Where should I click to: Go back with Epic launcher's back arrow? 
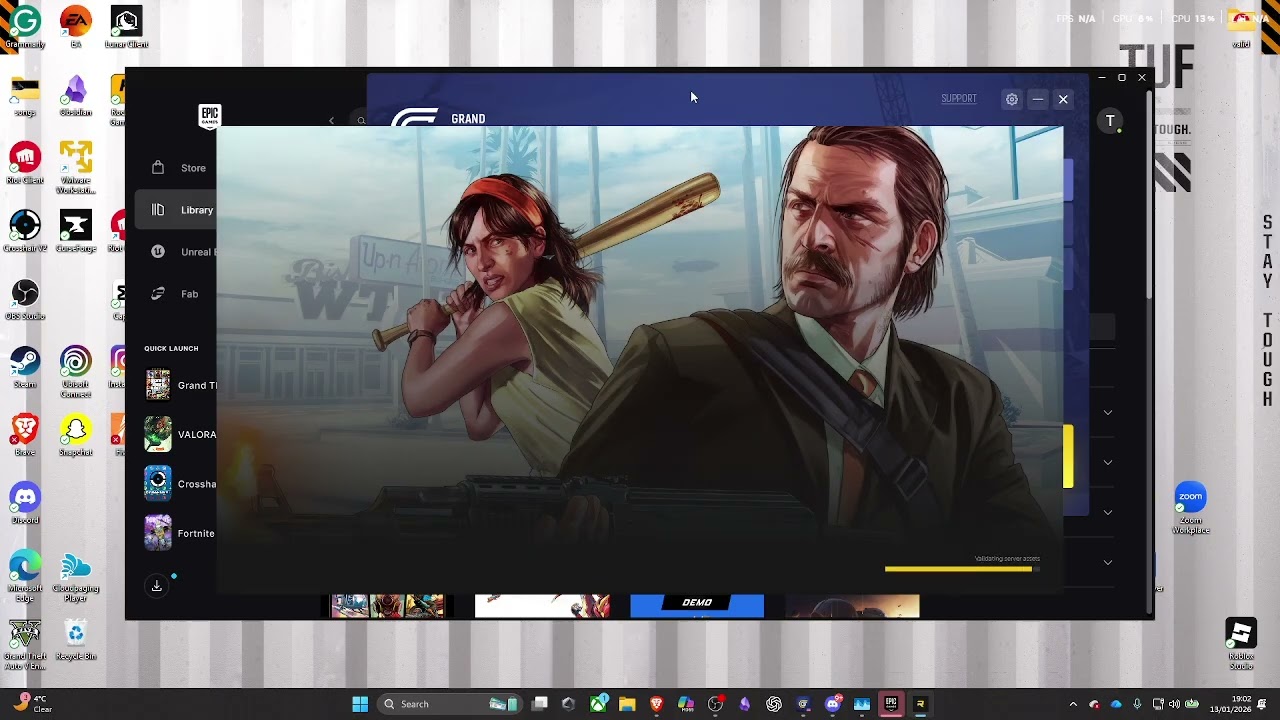[x=331, y=121]
